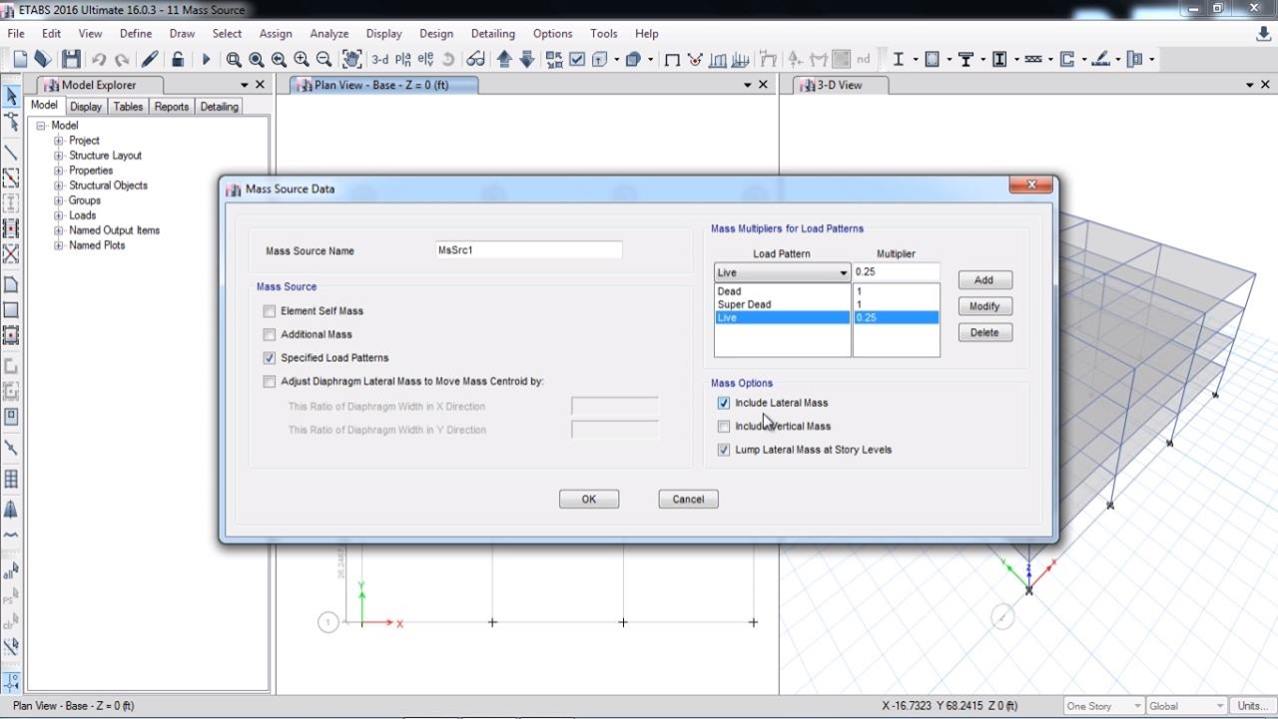
Task: Click Move Up in List arrow icon
Action: tap(504, 60)
